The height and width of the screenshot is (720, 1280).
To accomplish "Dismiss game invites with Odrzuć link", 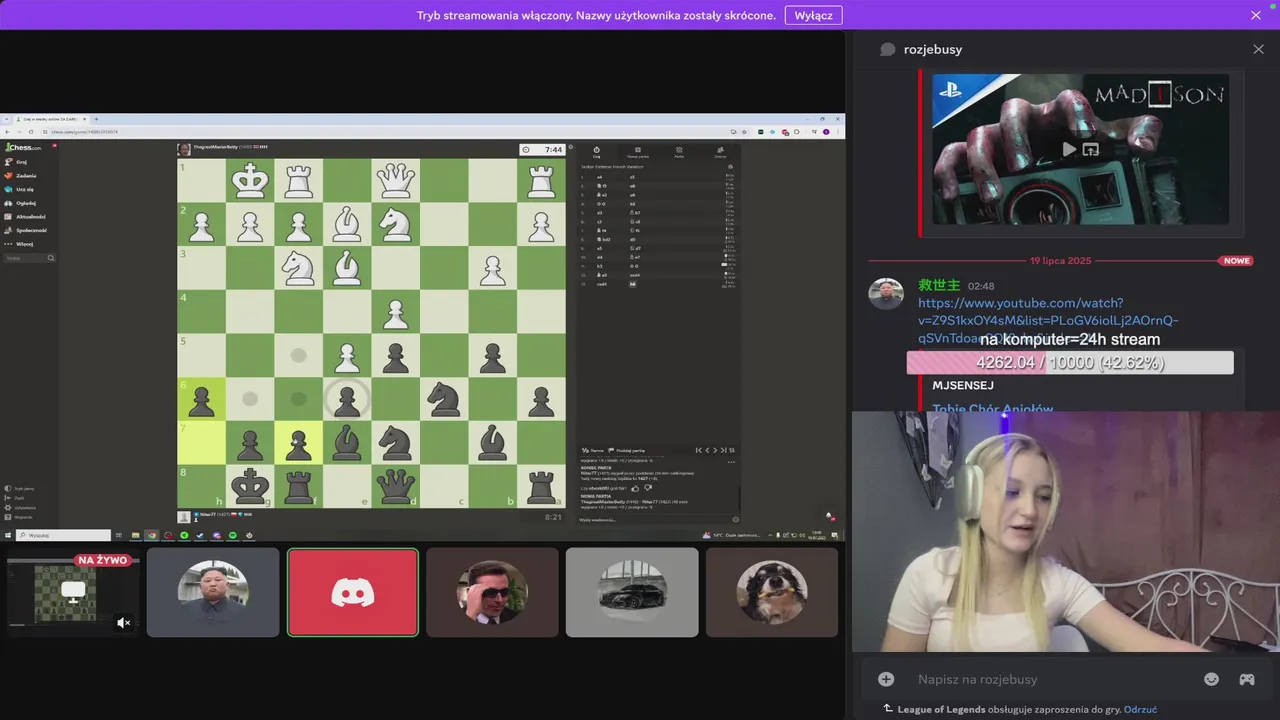I will point(1140,709).
